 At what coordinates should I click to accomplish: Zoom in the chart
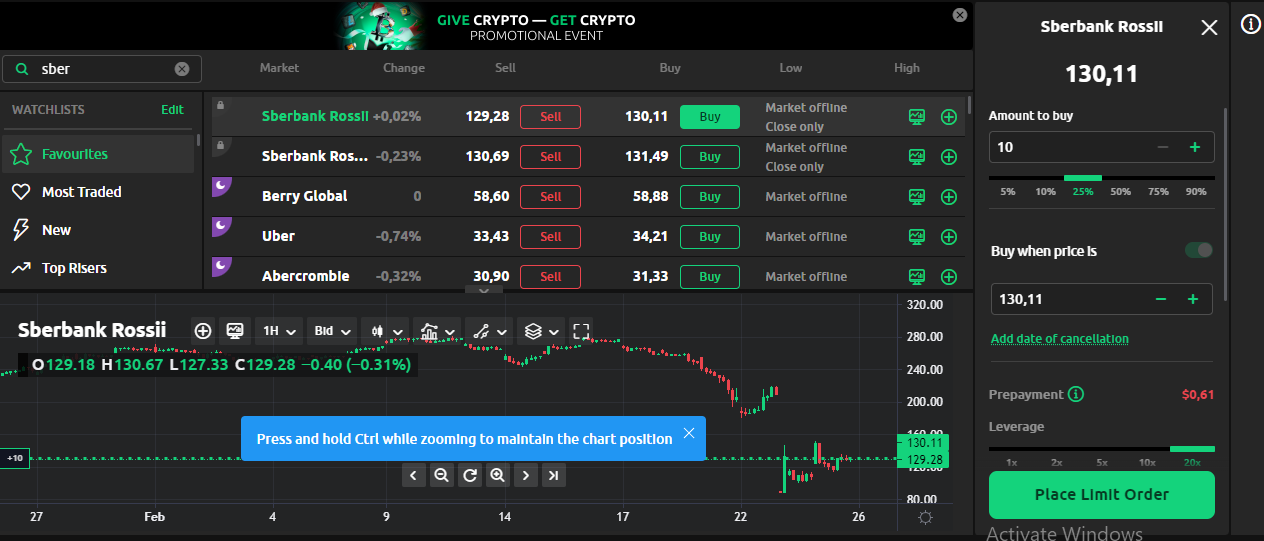[x=497, y=475]
